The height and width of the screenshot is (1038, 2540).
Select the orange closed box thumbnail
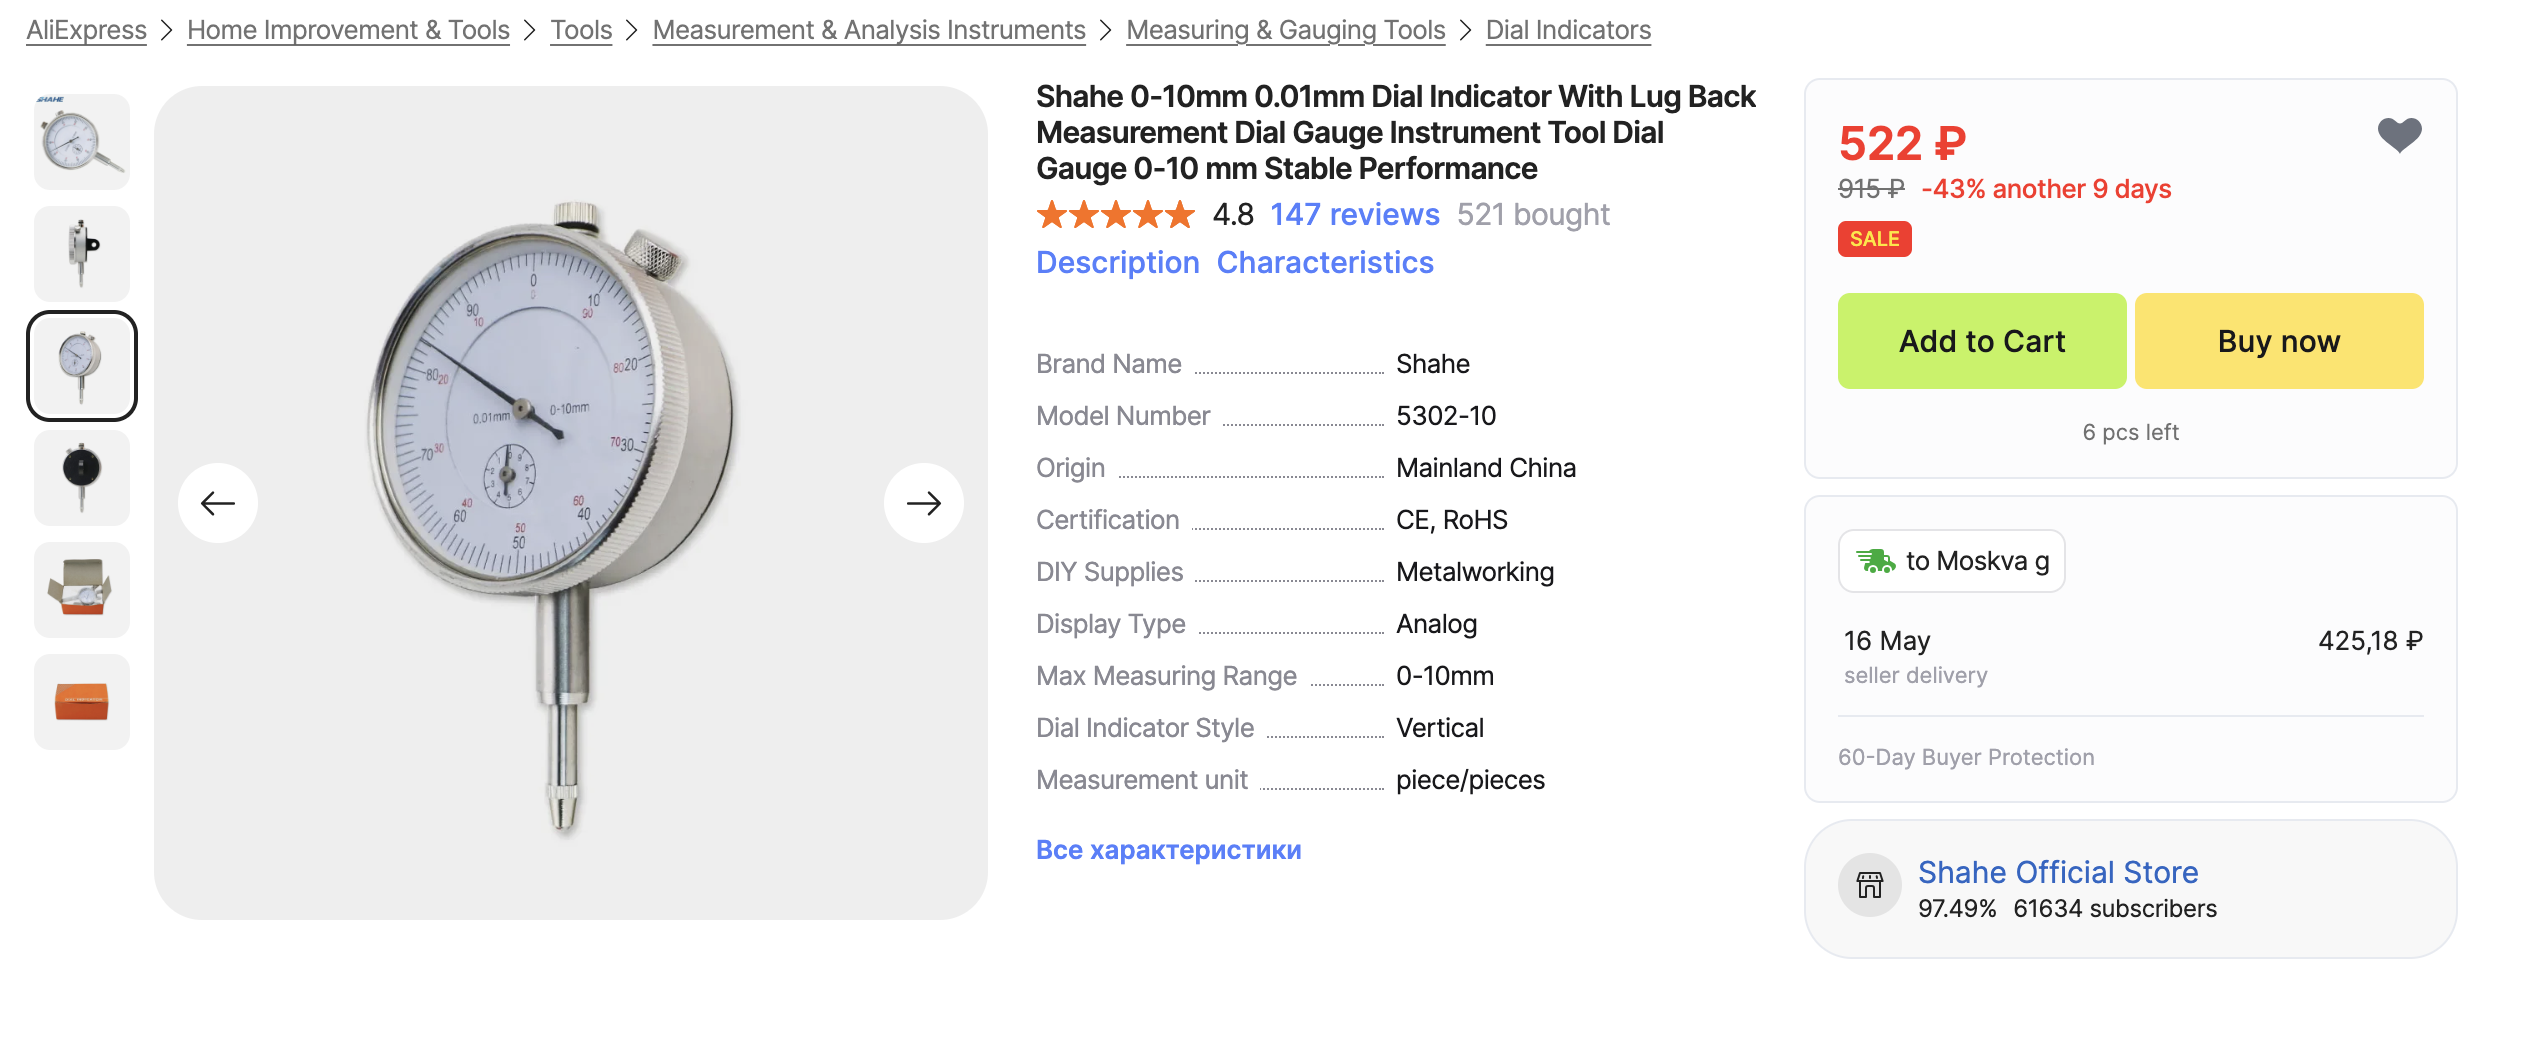pyautogui.click(x=82, y=702)
